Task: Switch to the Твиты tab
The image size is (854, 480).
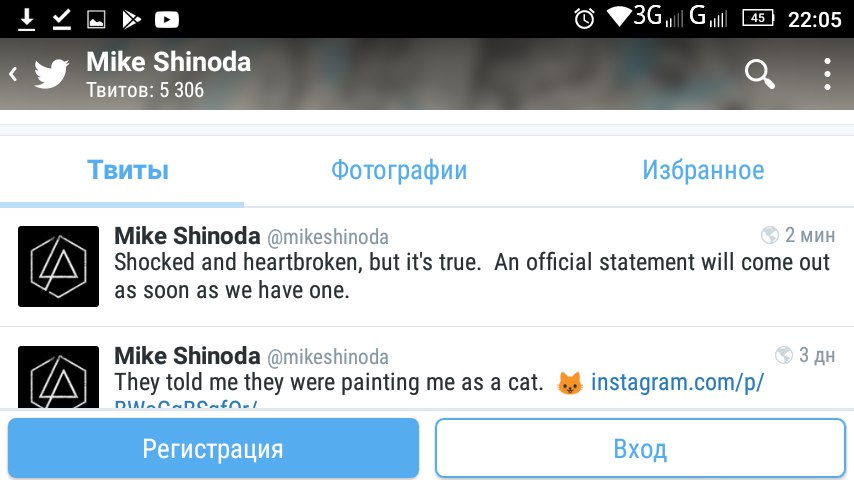Action: point(128,170)
